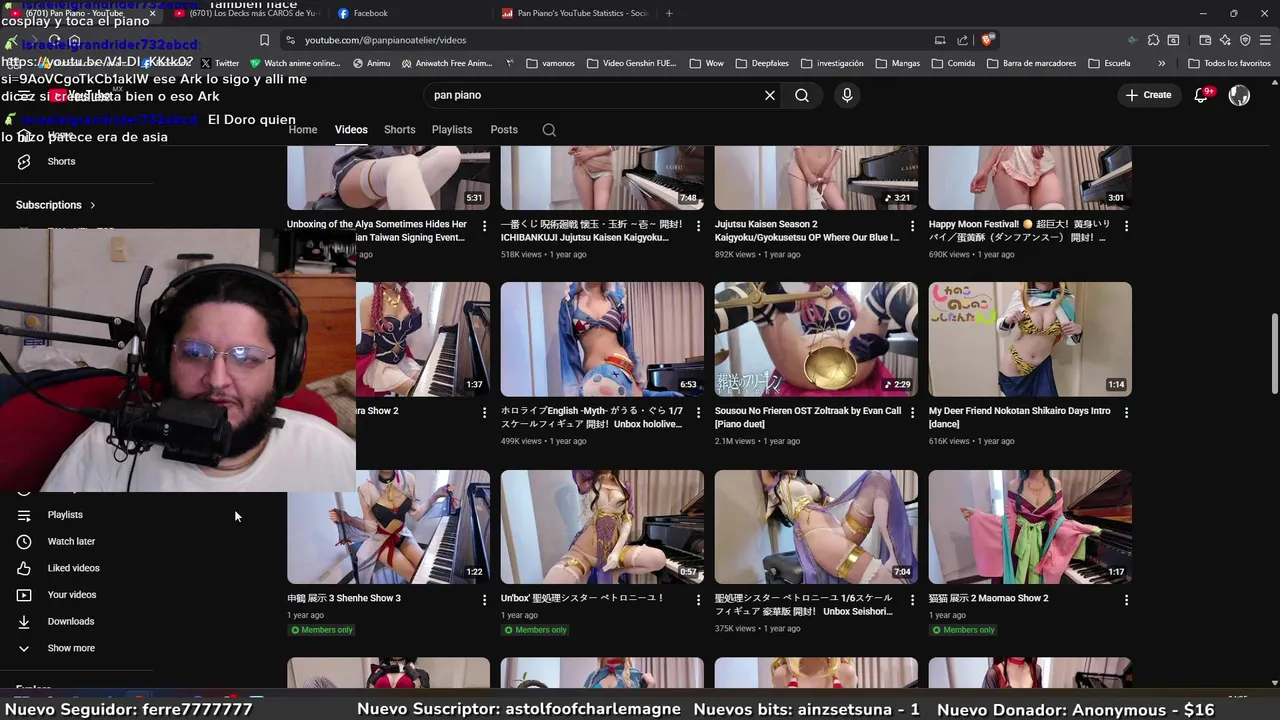Open the Video Genshin FUE bookmark folder
The height and width of the screenshot is (720, 1280).
point(632,63)
